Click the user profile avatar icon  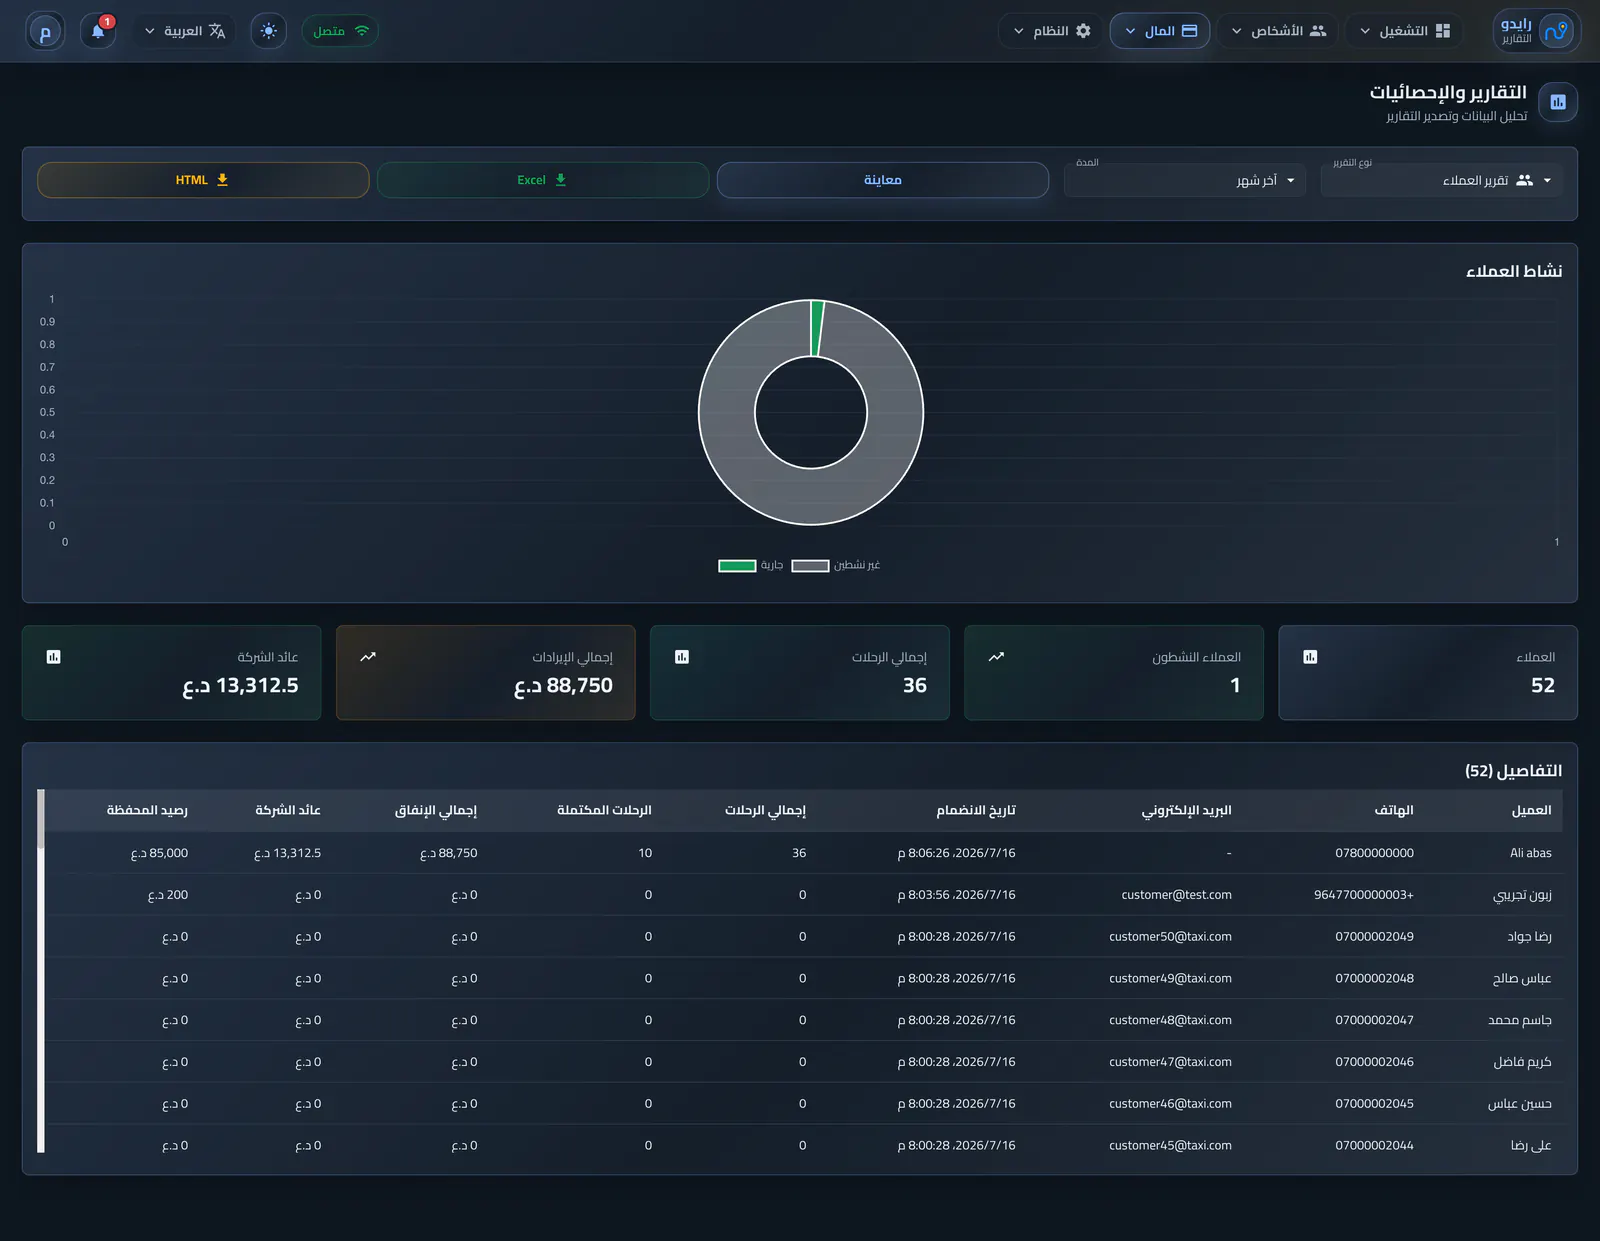coord(45,31)
